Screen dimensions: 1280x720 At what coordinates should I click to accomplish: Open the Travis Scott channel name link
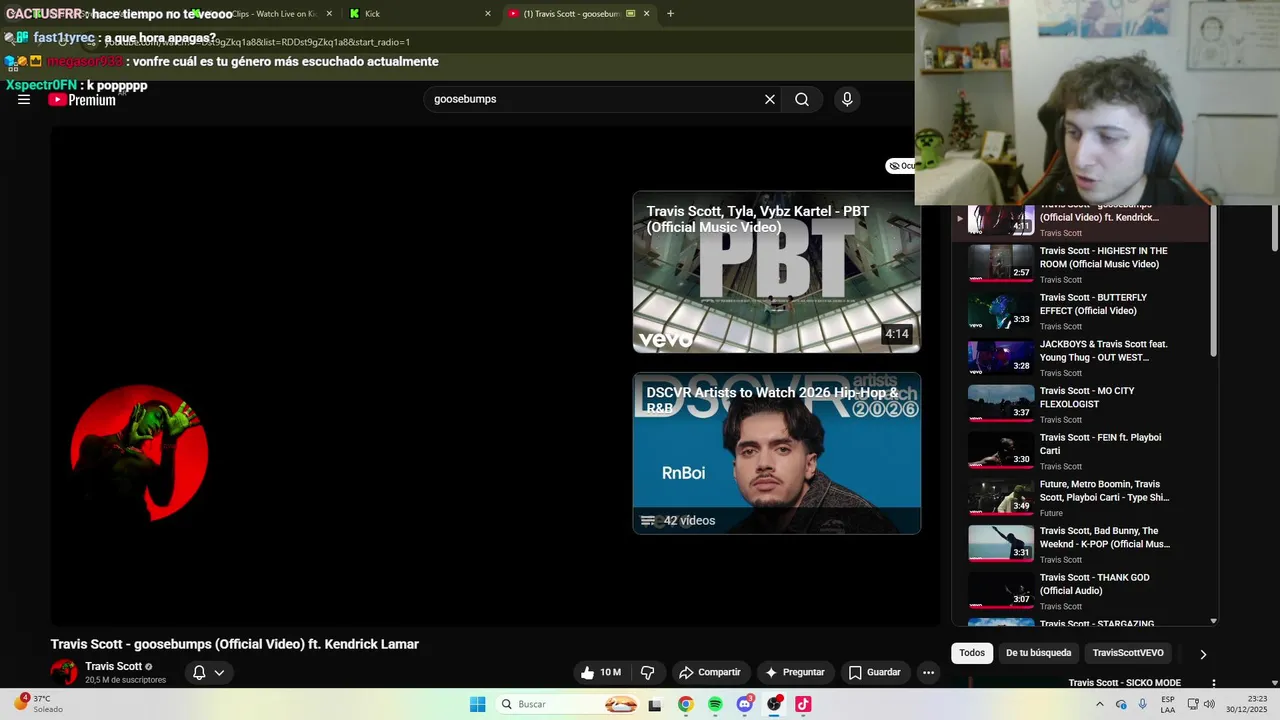coord(114,666)
